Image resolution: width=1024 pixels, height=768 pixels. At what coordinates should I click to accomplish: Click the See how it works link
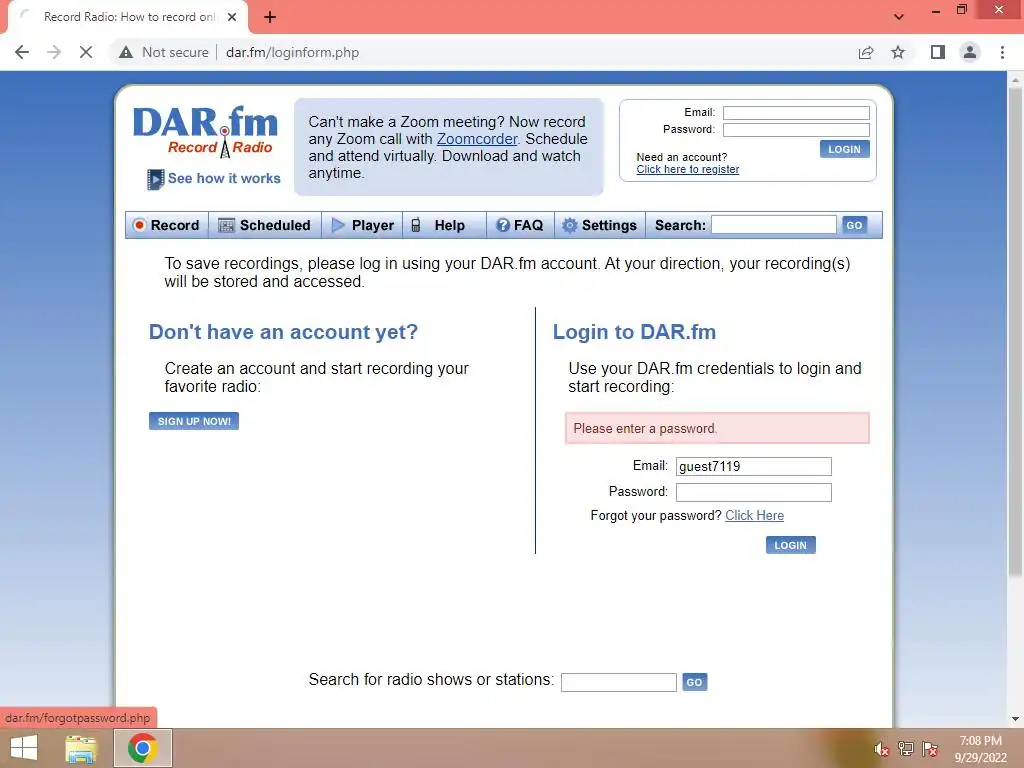tap(224, 178)
